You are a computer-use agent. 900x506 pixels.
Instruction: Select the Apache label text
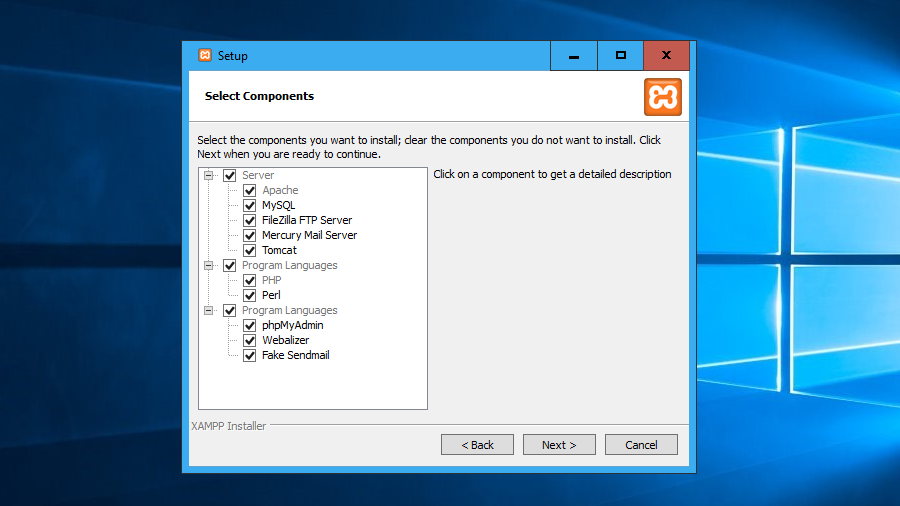(280, 190)
